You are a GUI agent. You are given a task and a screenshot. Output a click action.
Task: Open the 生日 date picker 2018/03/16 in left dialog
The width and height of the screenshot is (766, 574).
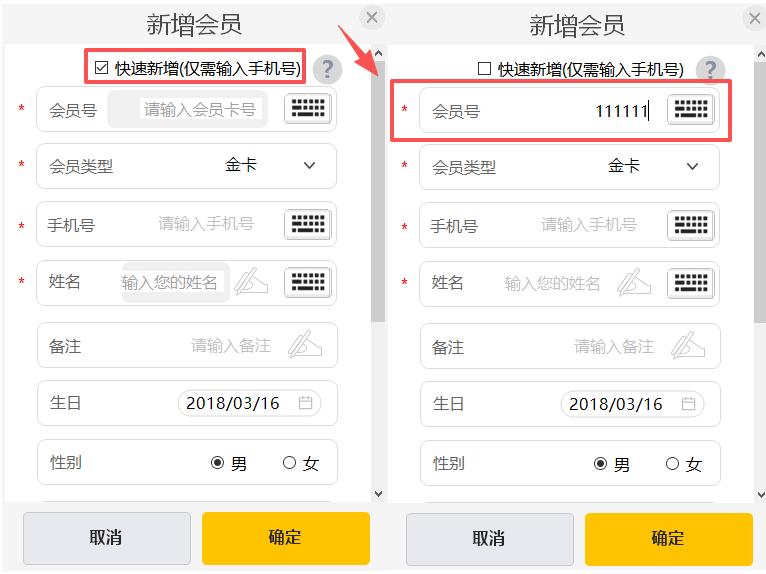coord(247,403)
